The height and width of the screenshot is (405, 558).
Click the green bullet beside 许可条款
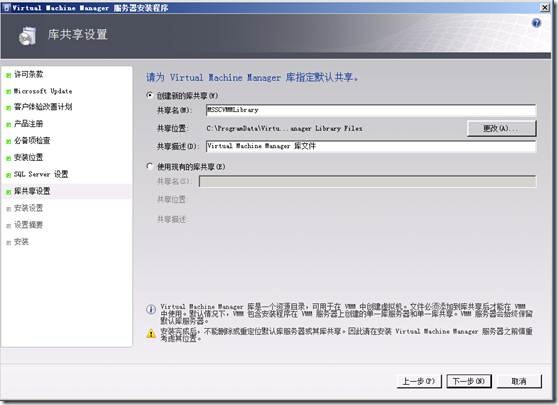pos(9,75)
